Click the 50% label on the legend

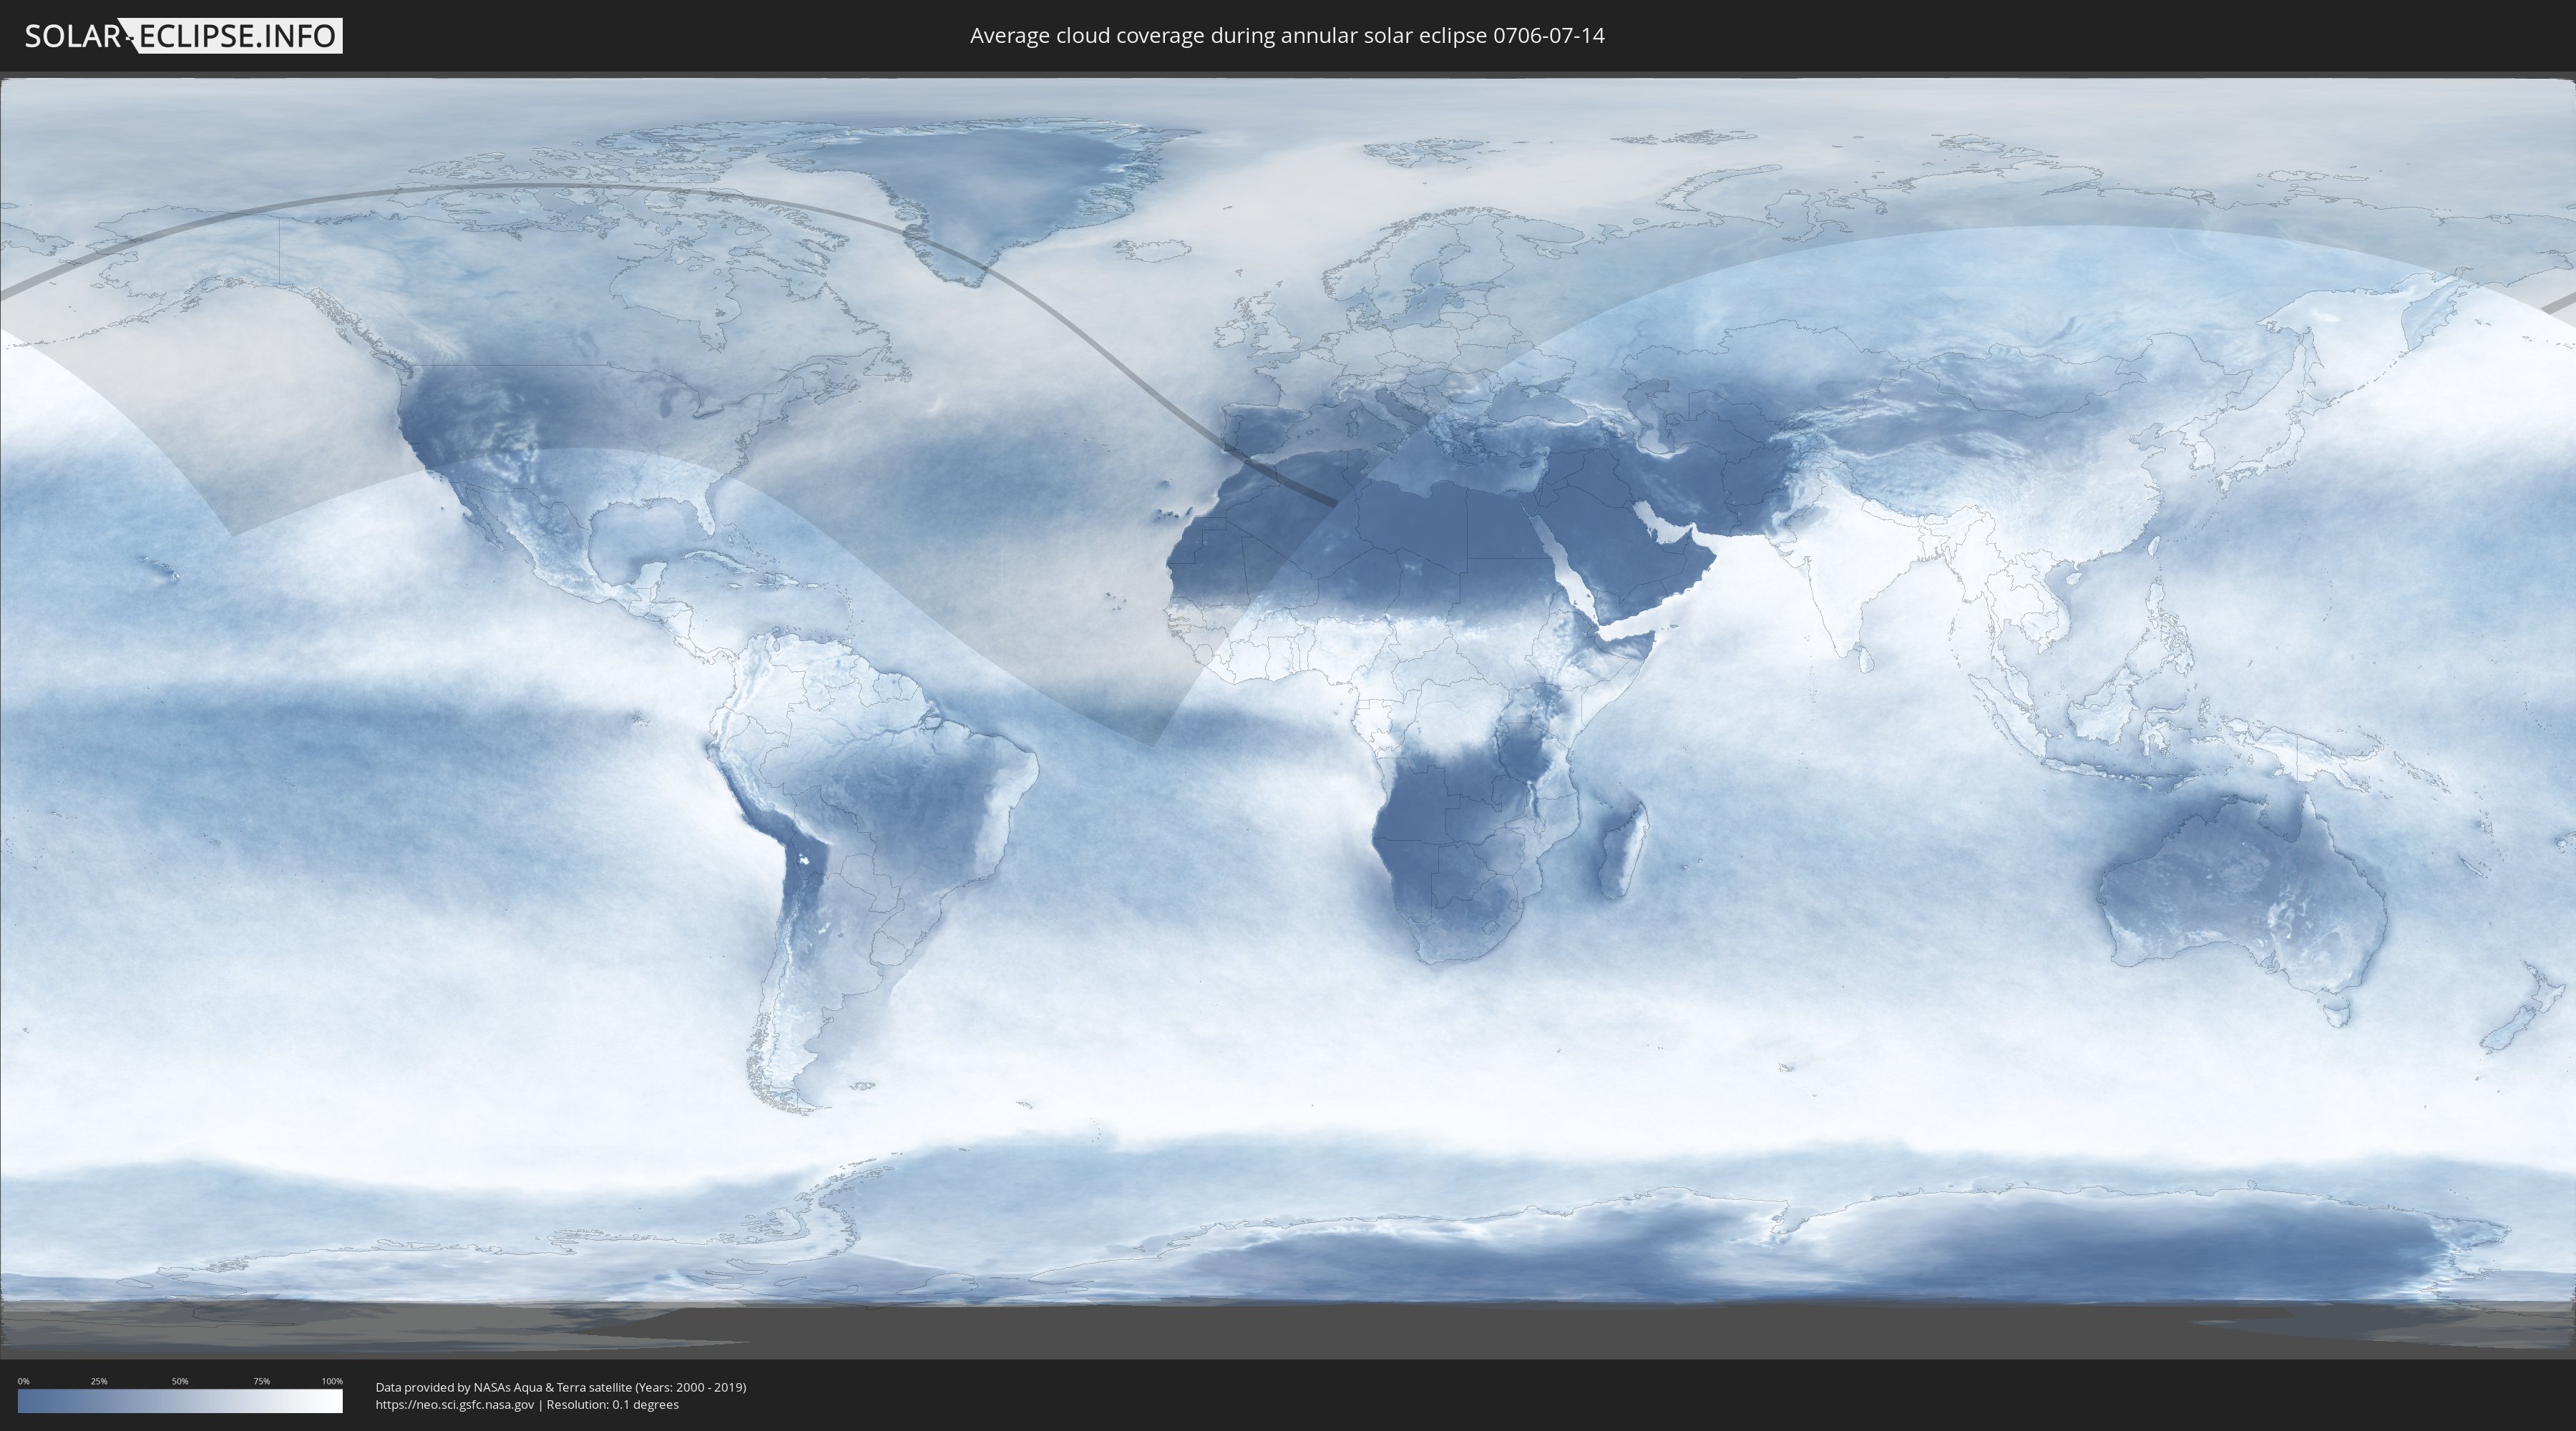pyautogui.click(x=180, y=1381)
